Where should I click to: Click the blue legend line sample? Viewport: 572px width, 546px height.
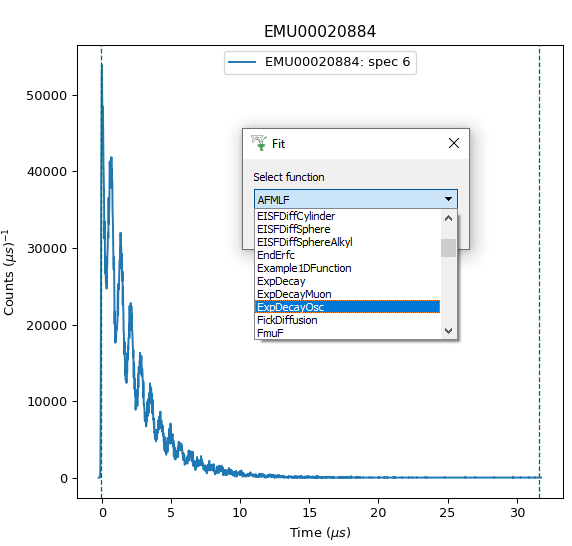tap(242, 62)
